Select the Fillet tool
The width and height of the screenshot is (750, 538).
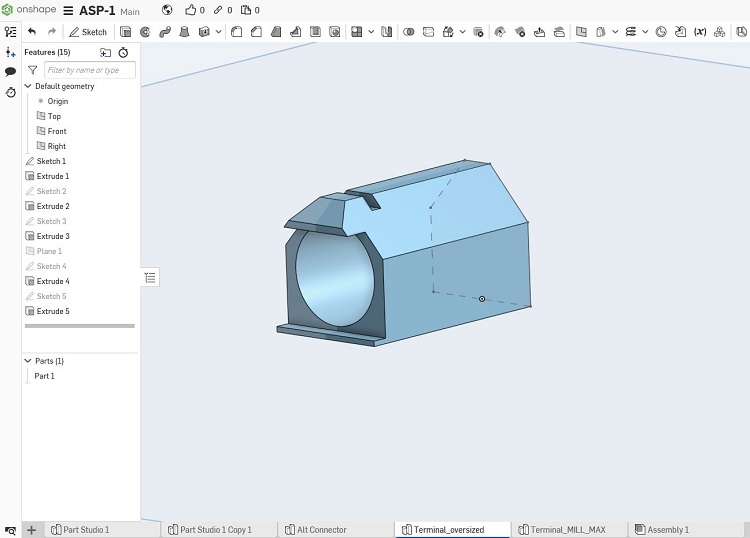(x=236, y=32)
